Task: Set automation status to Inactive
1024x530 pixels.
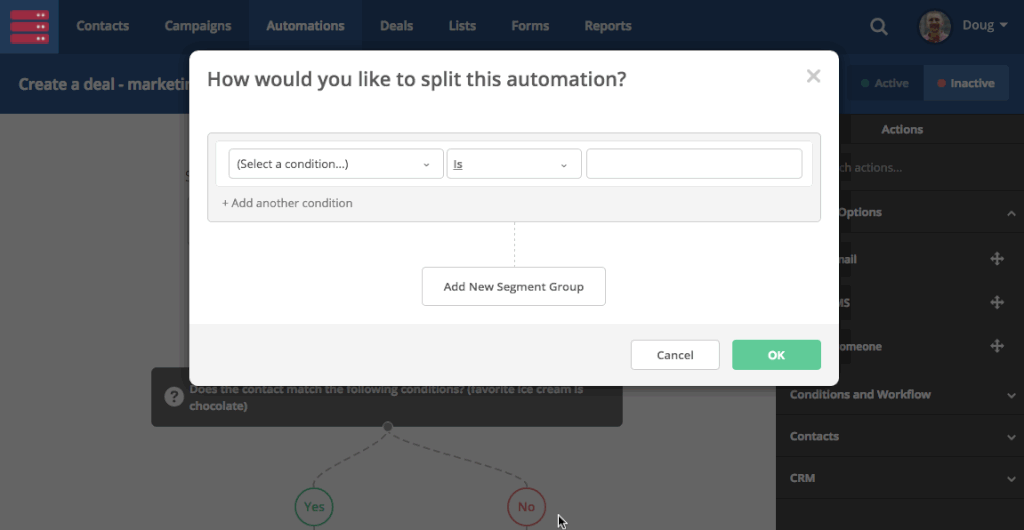Action: tap(965, 83)
